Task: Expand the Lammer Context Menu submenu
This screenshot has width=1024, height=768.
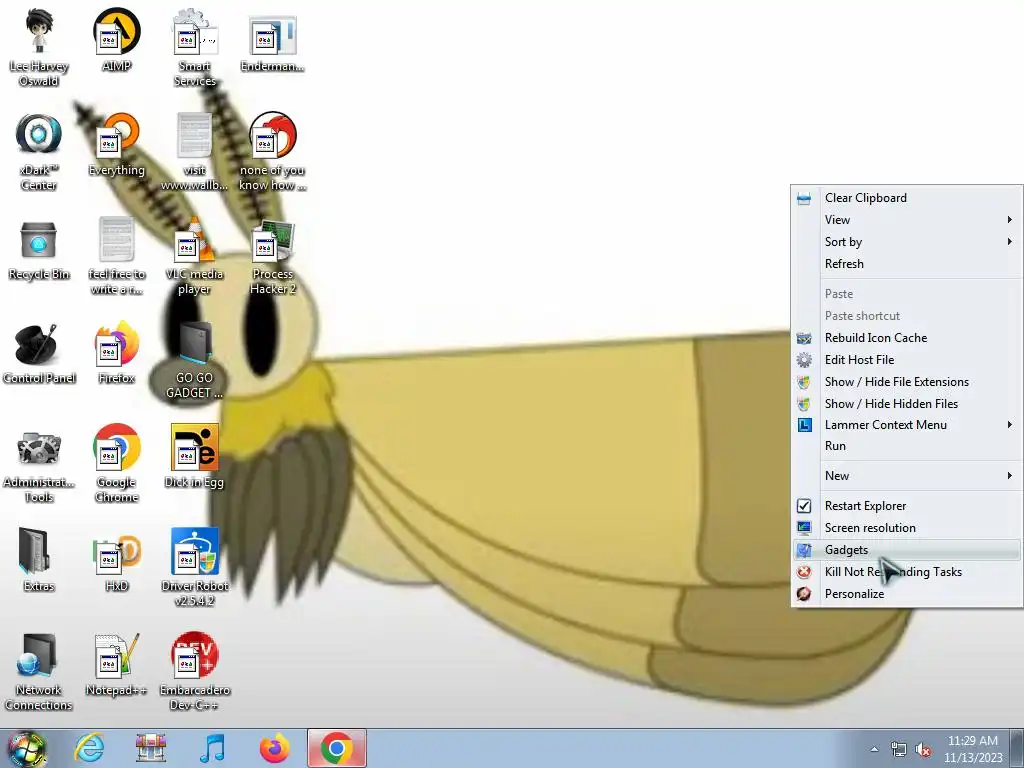Action: coord(906,425)
